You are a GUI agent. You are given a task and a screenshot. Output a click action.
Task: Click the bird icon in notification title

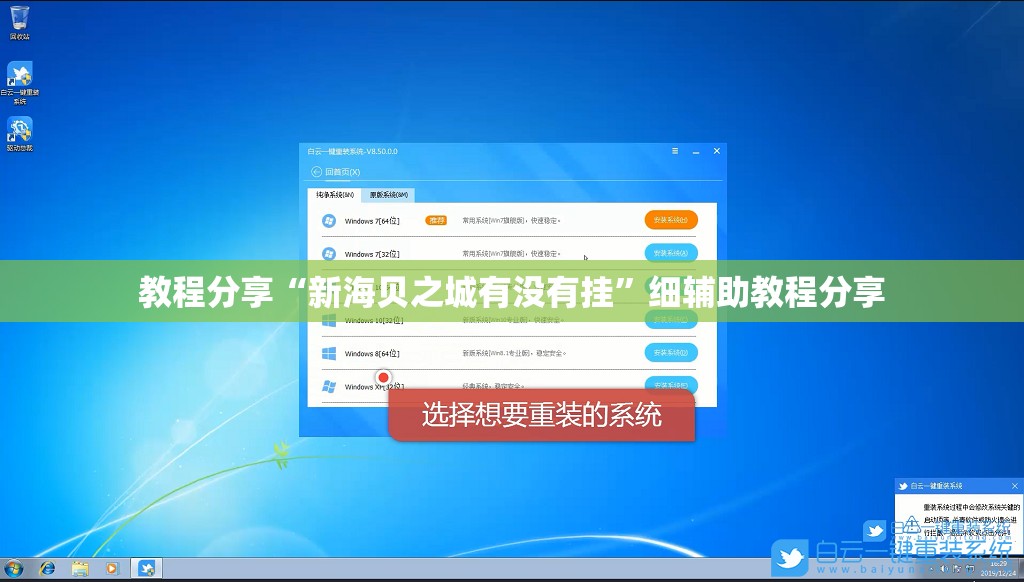[903, 486]
